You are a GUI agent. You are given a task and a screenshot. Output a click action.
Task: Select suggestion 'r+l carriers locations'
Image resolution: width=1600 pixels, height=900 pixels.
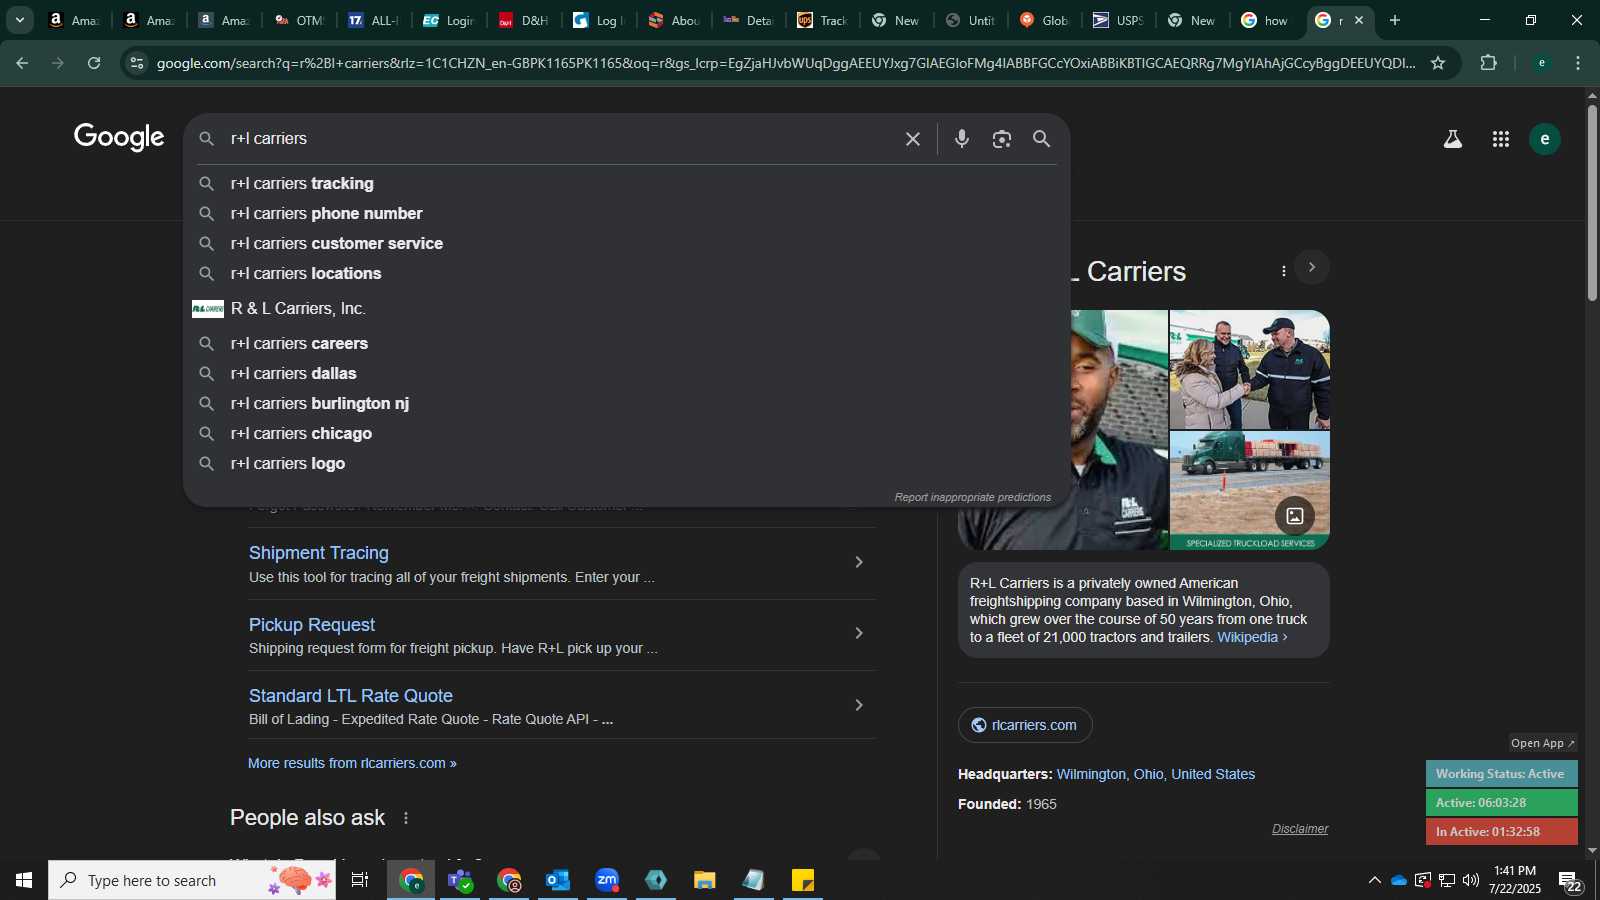tap(627, 273)
